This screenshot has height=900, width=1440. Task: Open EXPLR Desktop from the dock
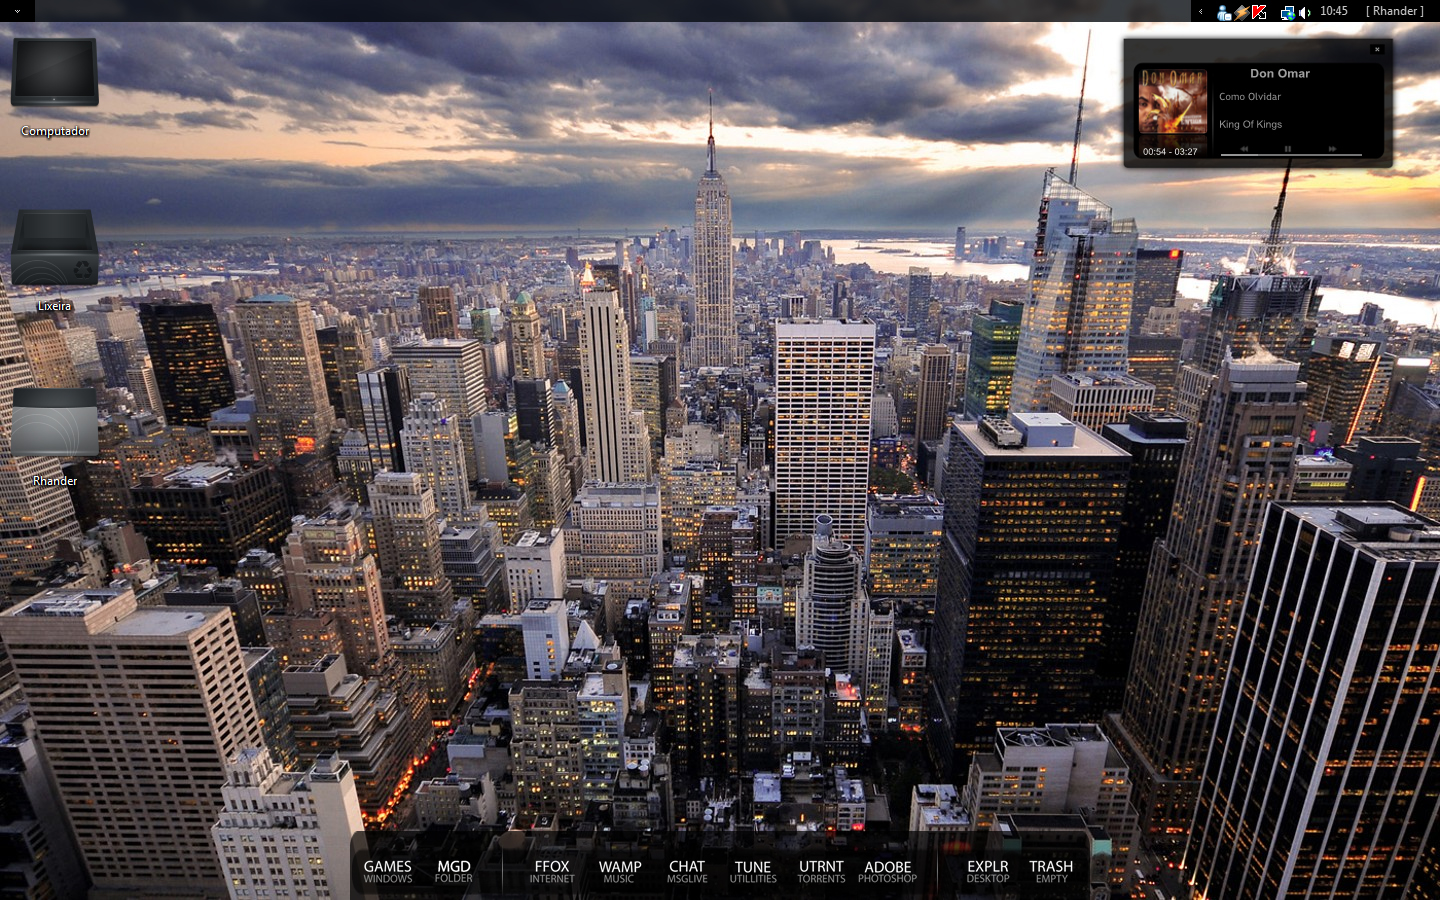coord(988,871)
